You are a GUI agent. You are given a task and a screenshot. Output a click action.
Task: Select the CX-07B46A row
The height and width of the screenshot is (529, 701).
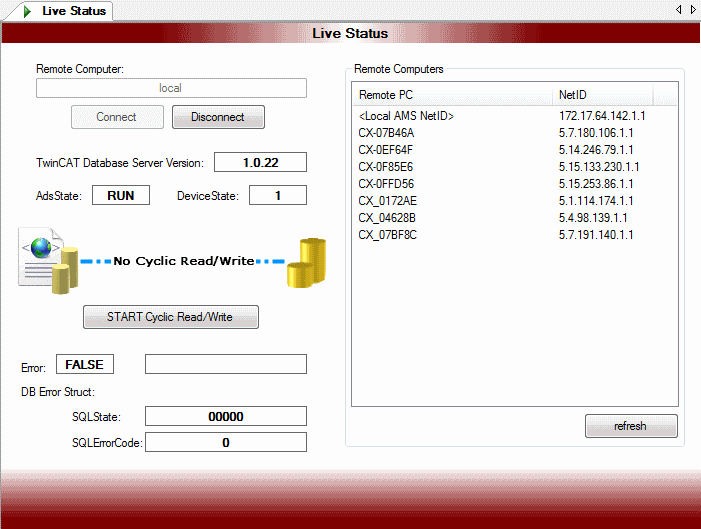[515, 133]
